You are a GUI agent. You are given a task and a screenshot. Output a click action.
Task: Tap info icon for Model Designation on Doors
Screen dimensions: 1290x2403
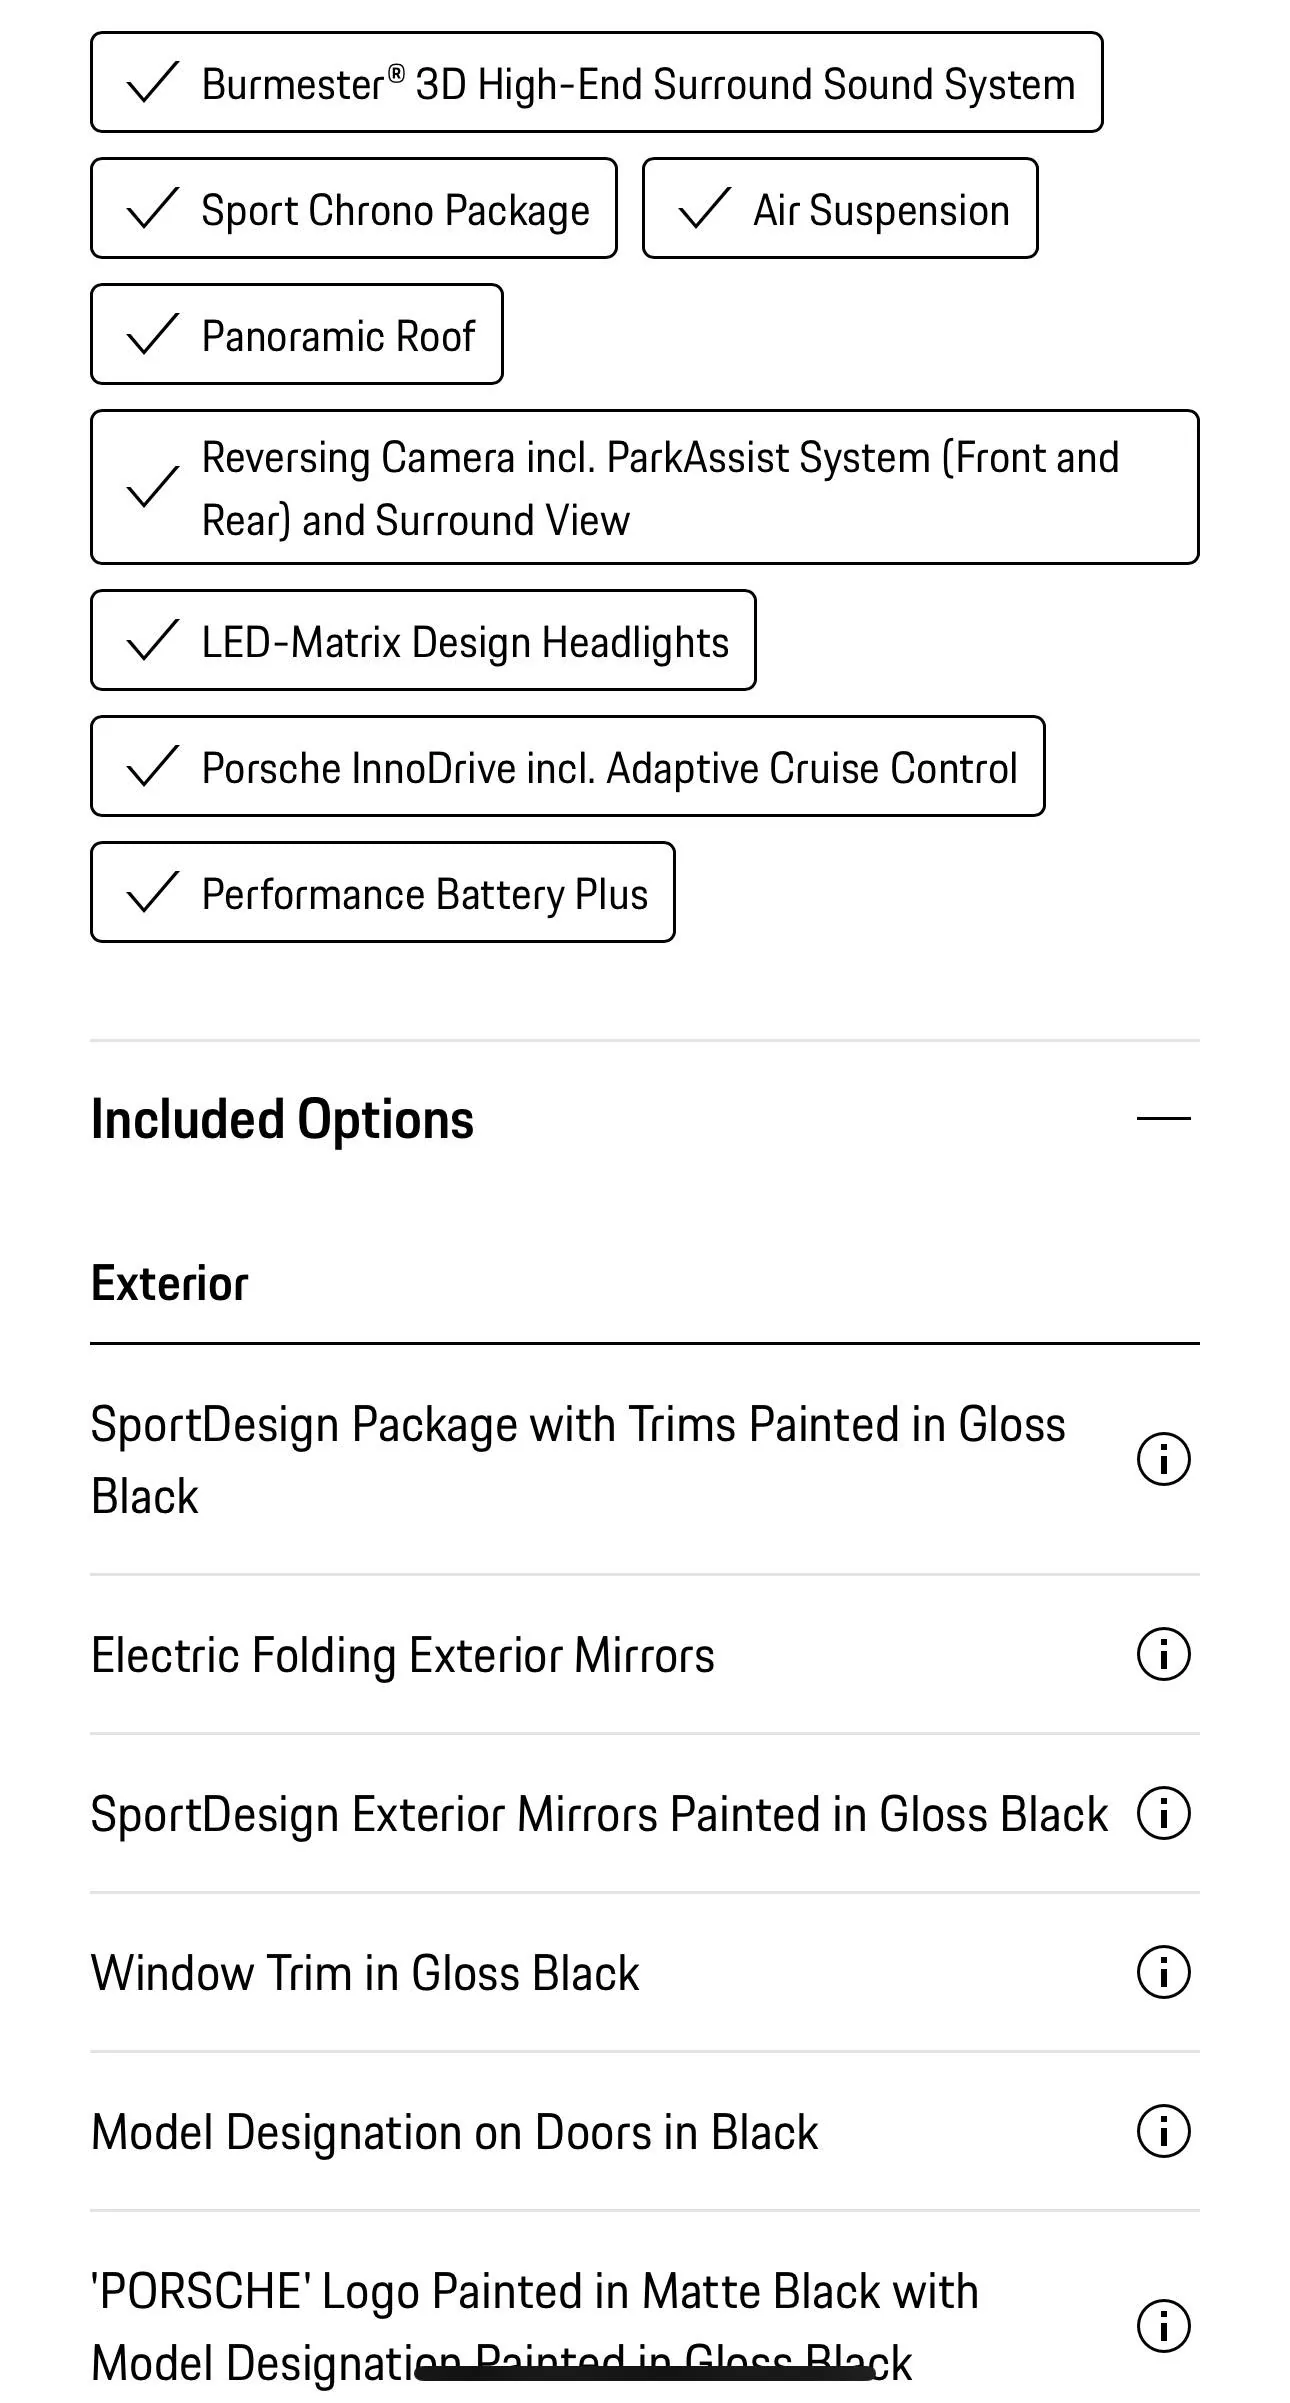(1163, 2131)
